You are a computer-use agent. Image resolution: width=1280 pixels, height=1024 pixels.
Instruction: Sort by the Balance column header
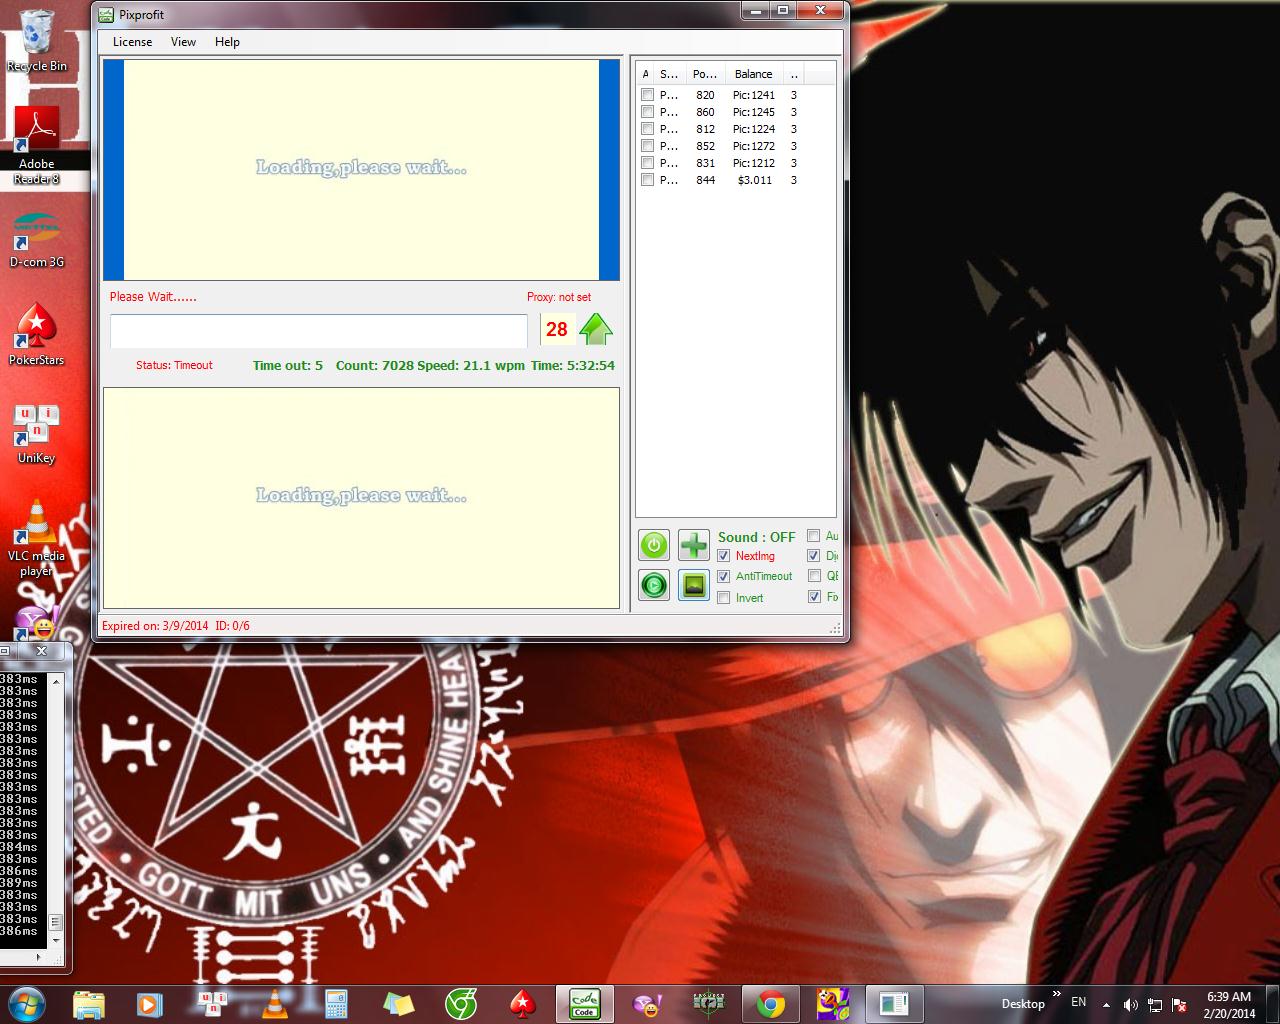pos(753,74)
